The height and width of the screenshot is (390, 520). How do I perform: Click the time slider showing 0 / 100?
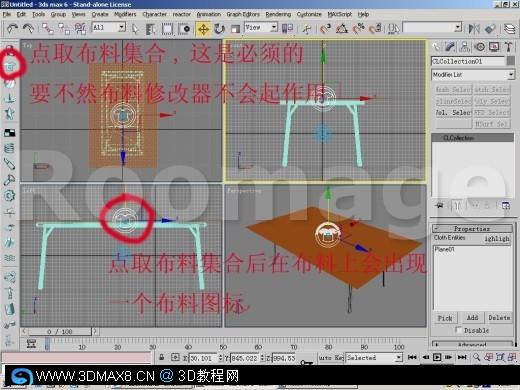(x=59, y=332)
